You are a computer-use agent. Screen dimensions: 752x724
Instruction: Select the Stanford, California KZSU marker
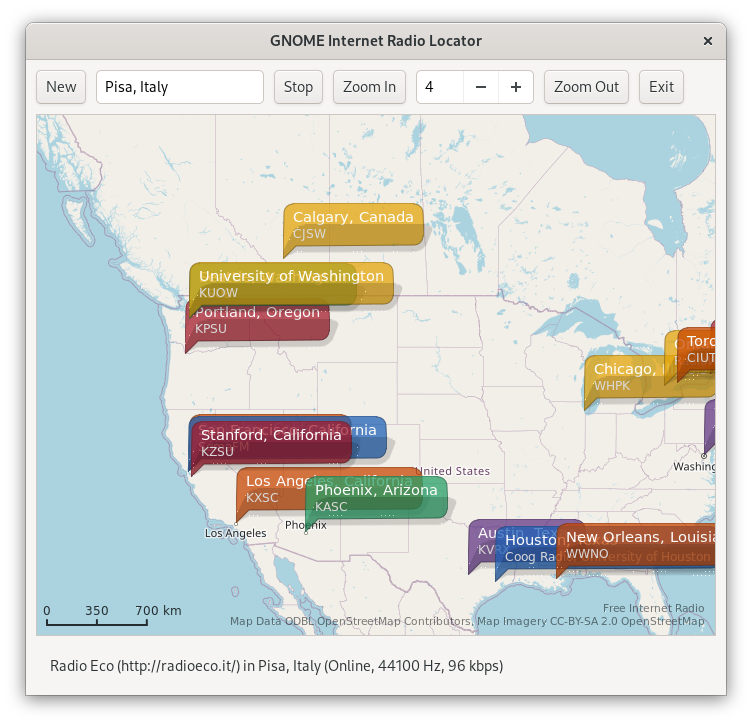[x=271, y=443]
